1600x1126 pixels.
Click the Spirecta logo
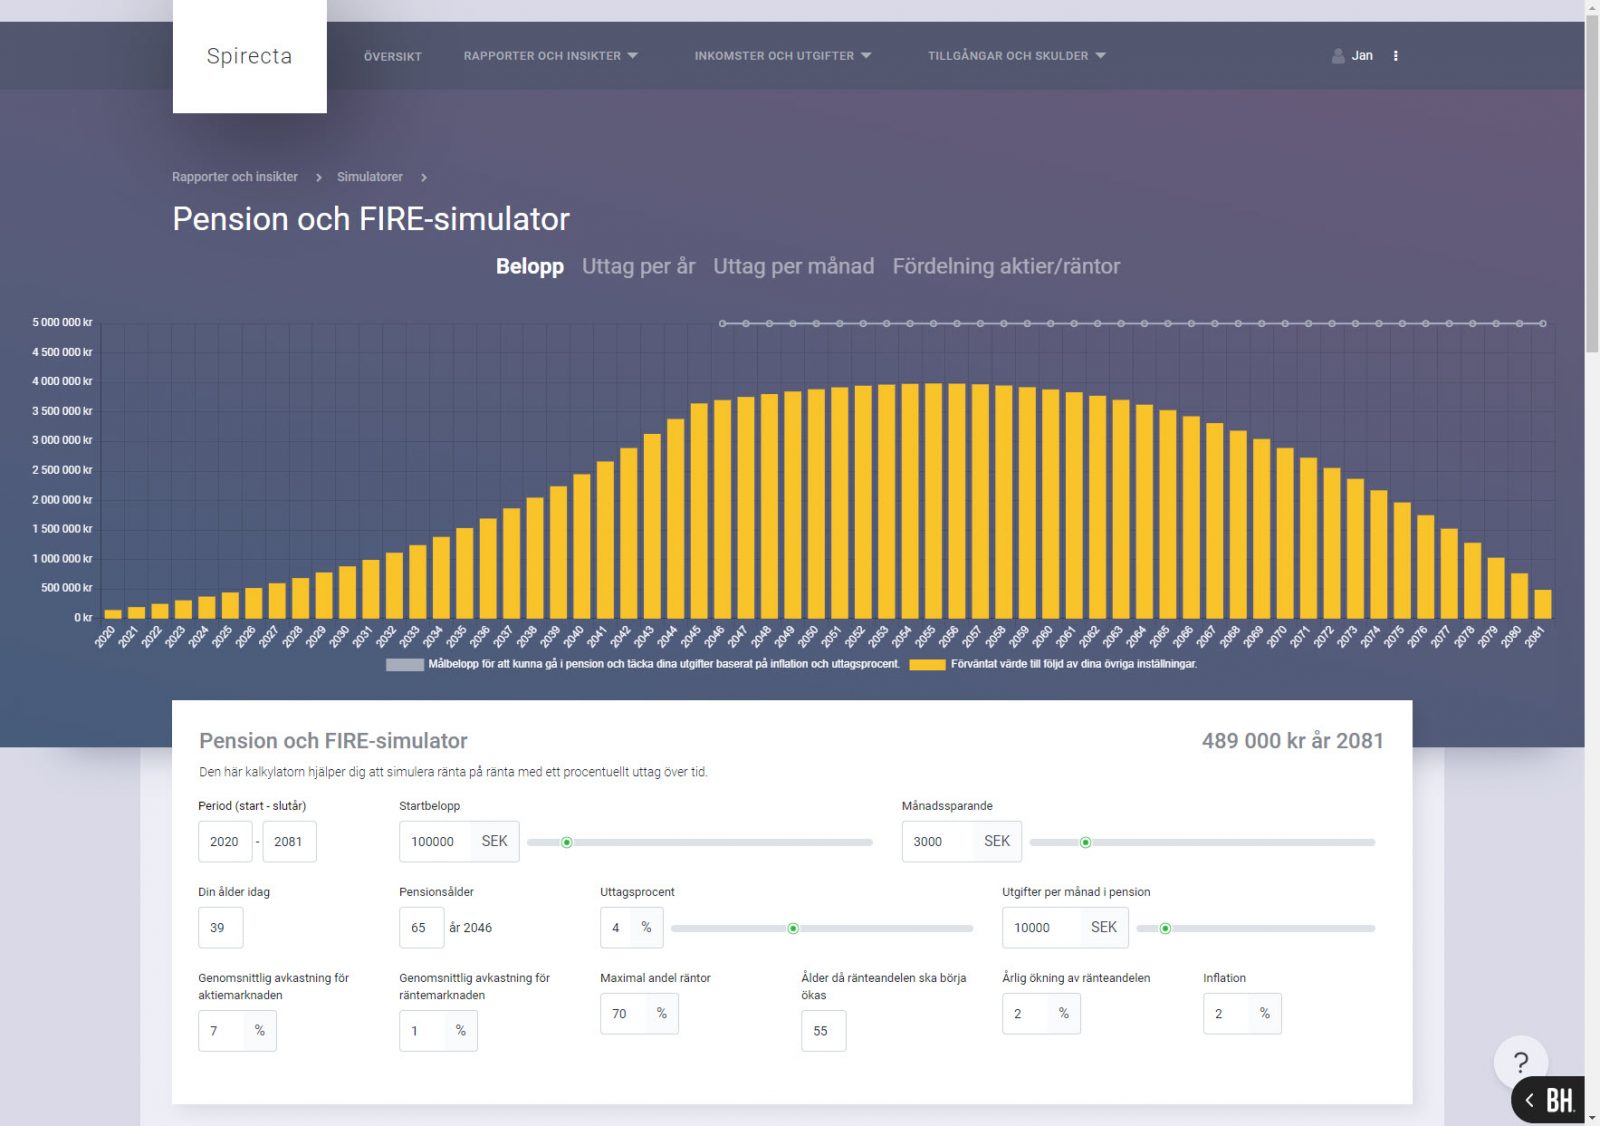coord(249,56)
